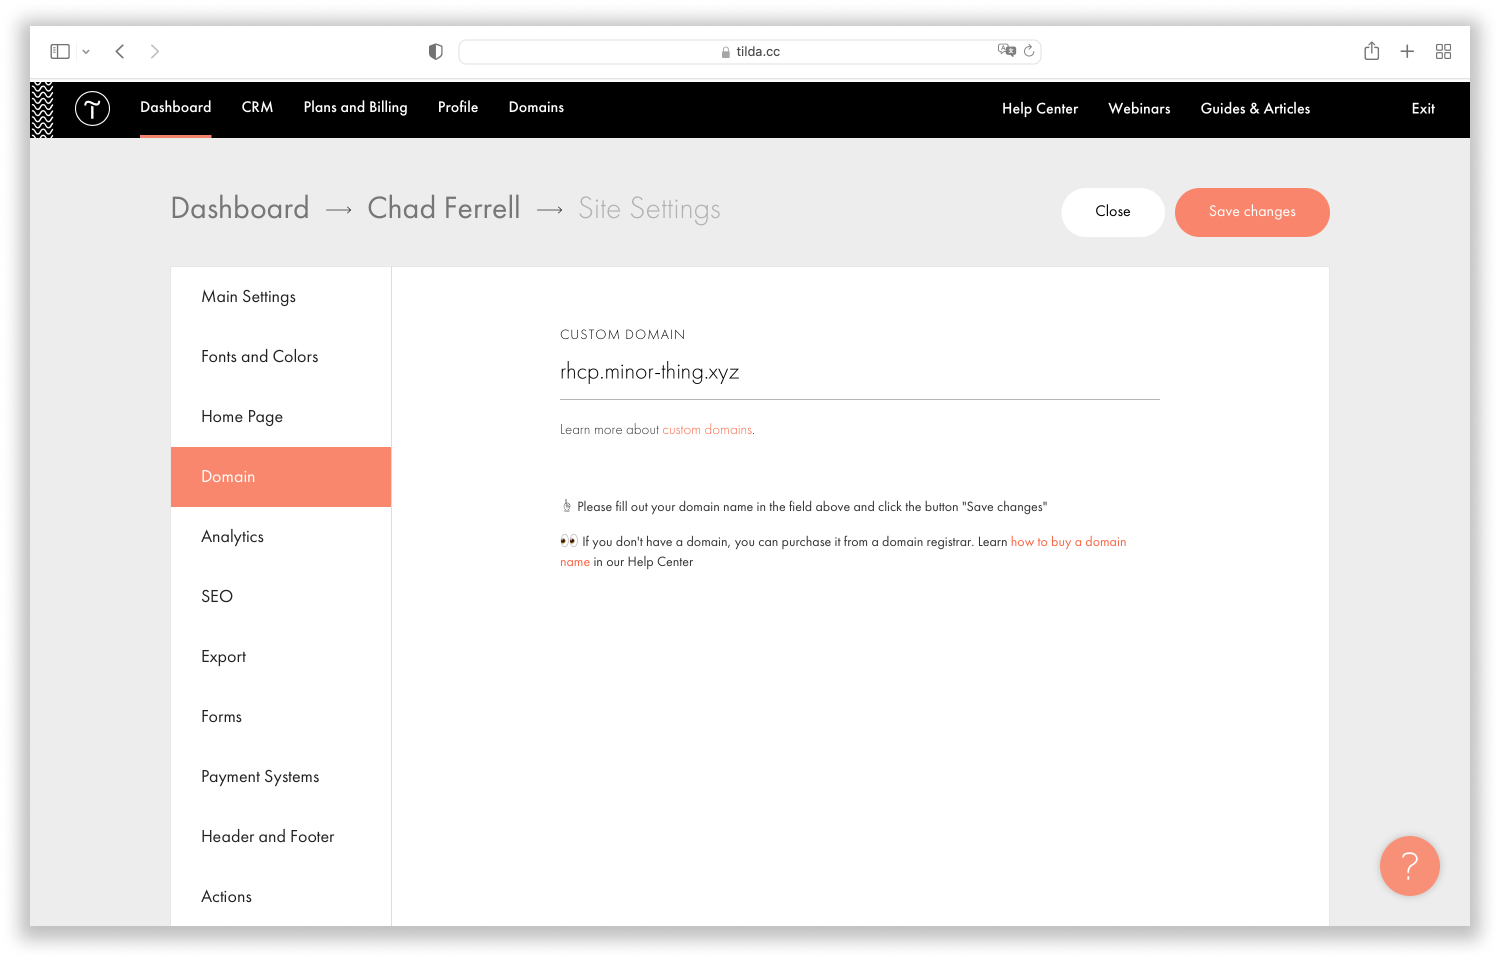Open a new tab with the plus icon
Viewport: 1500px width, 960px height.
[1407, 51]
